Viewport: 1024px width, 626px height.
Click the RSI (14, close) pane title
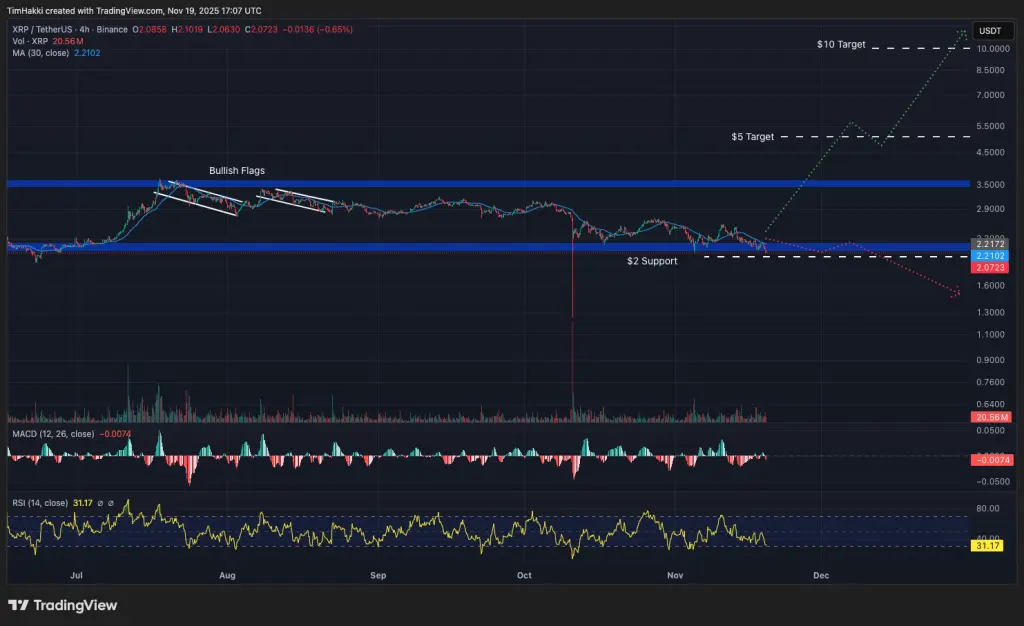click(x=40, y=501)
